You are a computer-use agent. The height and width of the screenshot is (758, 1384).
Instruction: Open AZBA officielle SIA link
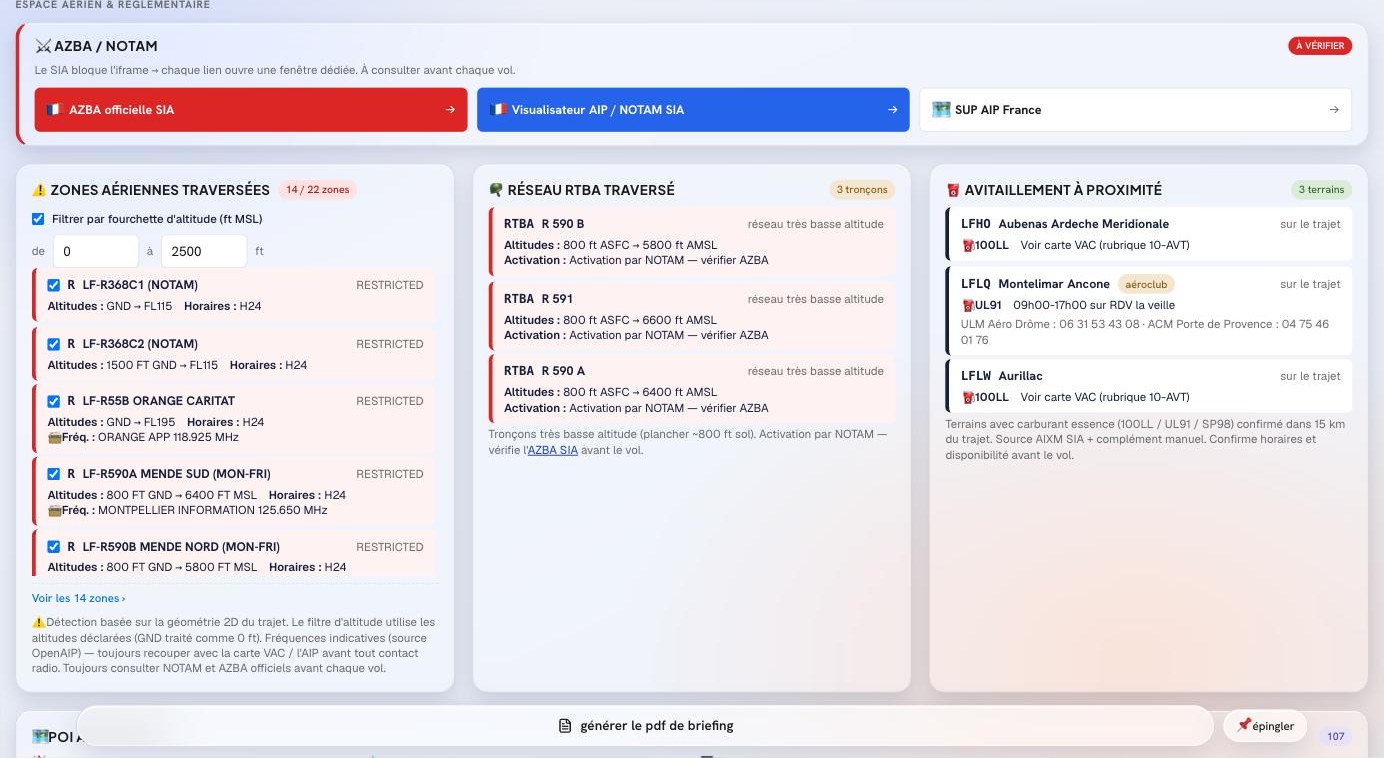251,110
